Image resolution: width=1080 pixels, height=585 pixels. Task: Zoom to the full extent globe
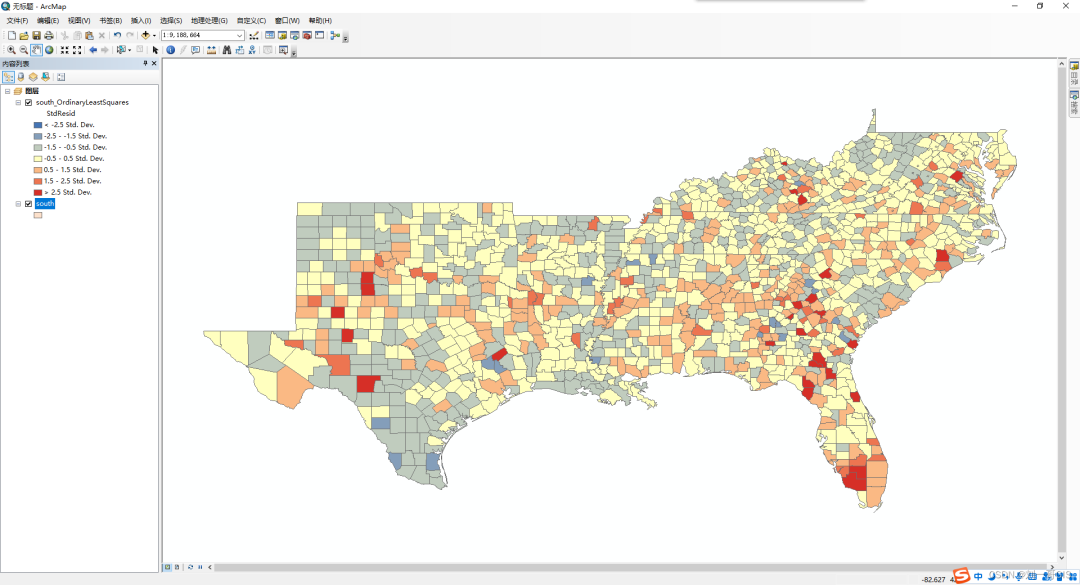pyautogui.click(x=49, y=50)
